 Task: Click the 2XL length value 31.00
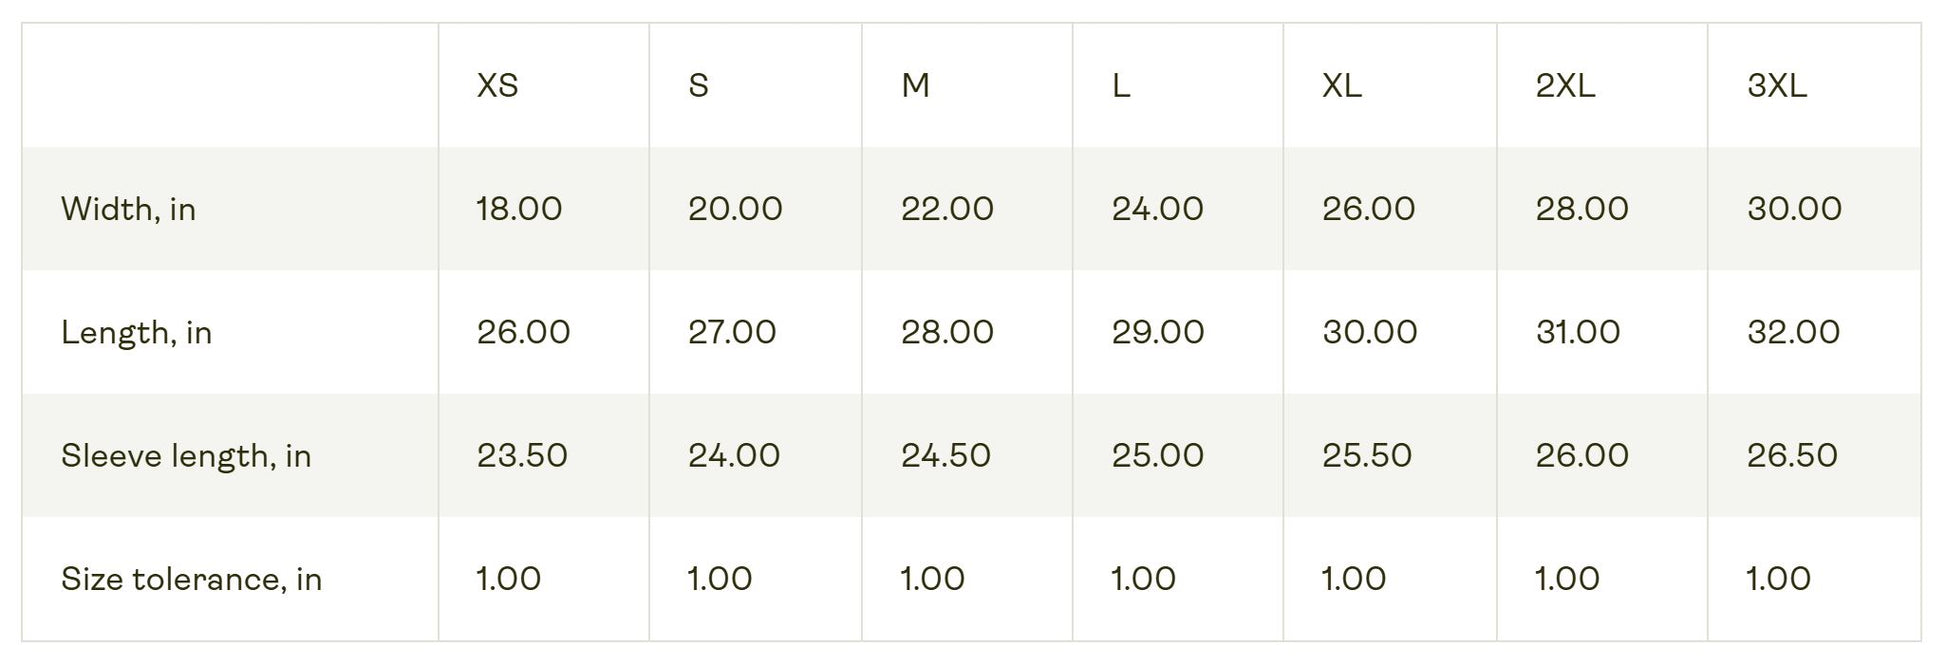pyautogui.click(x=1578, y=332)
